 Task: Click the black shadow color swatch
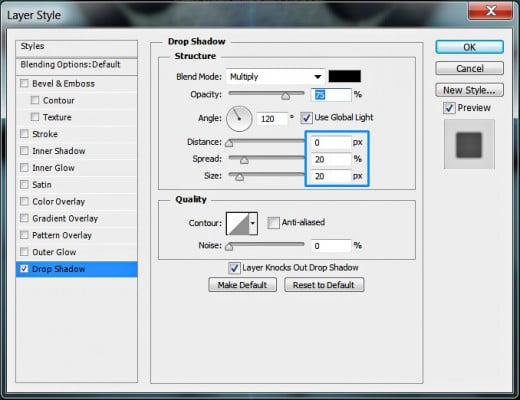click(x=344, y=76)
